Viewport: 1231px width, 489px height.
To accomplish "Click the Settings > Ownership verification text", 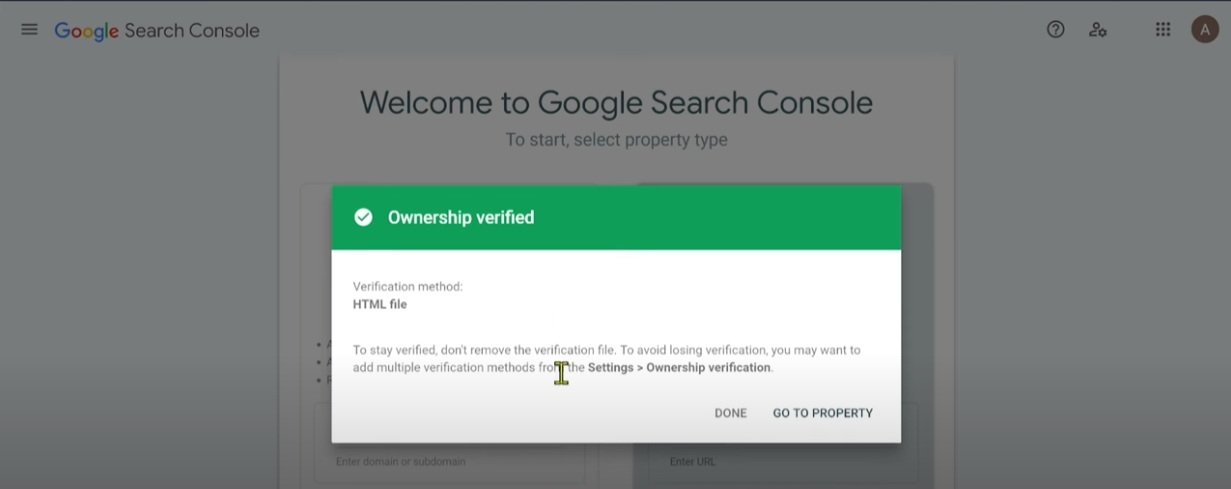I will click(x=679, y=368).
